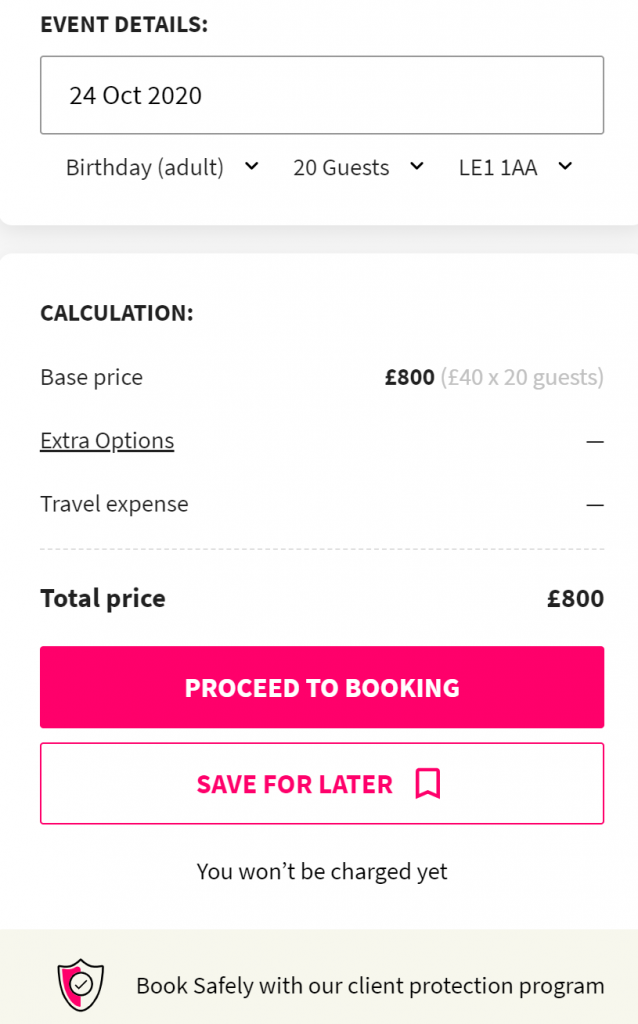This screenshot has height=1024, width=638.
Task: Open the 20 Guests chevron arrow
Action: click(417, 166)
